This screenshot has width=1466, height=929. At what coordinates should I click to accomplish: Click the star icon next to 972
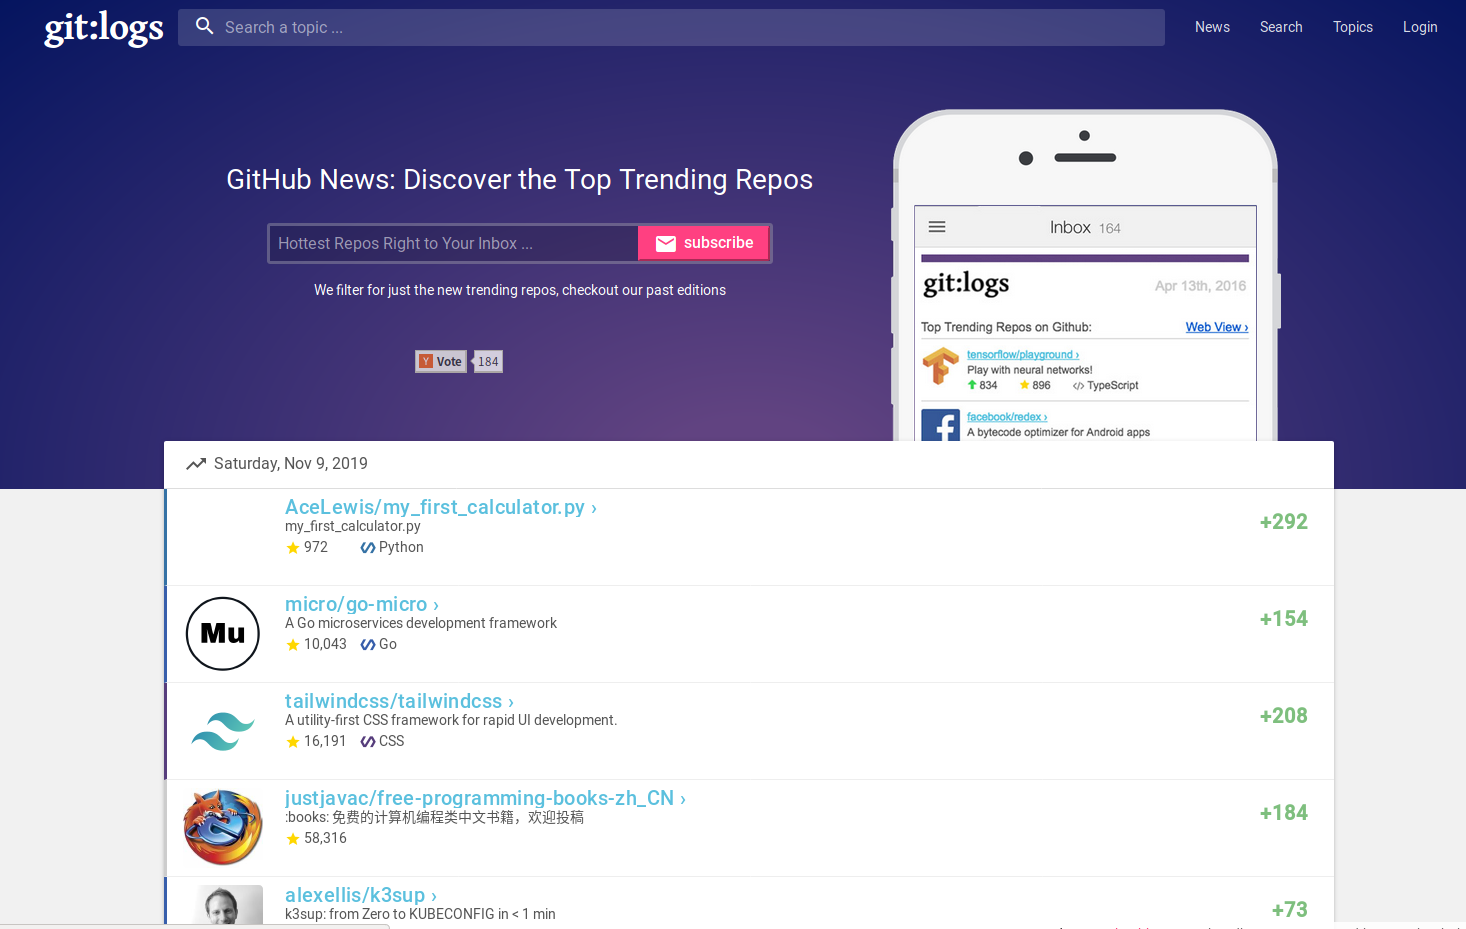pos(293,548)
